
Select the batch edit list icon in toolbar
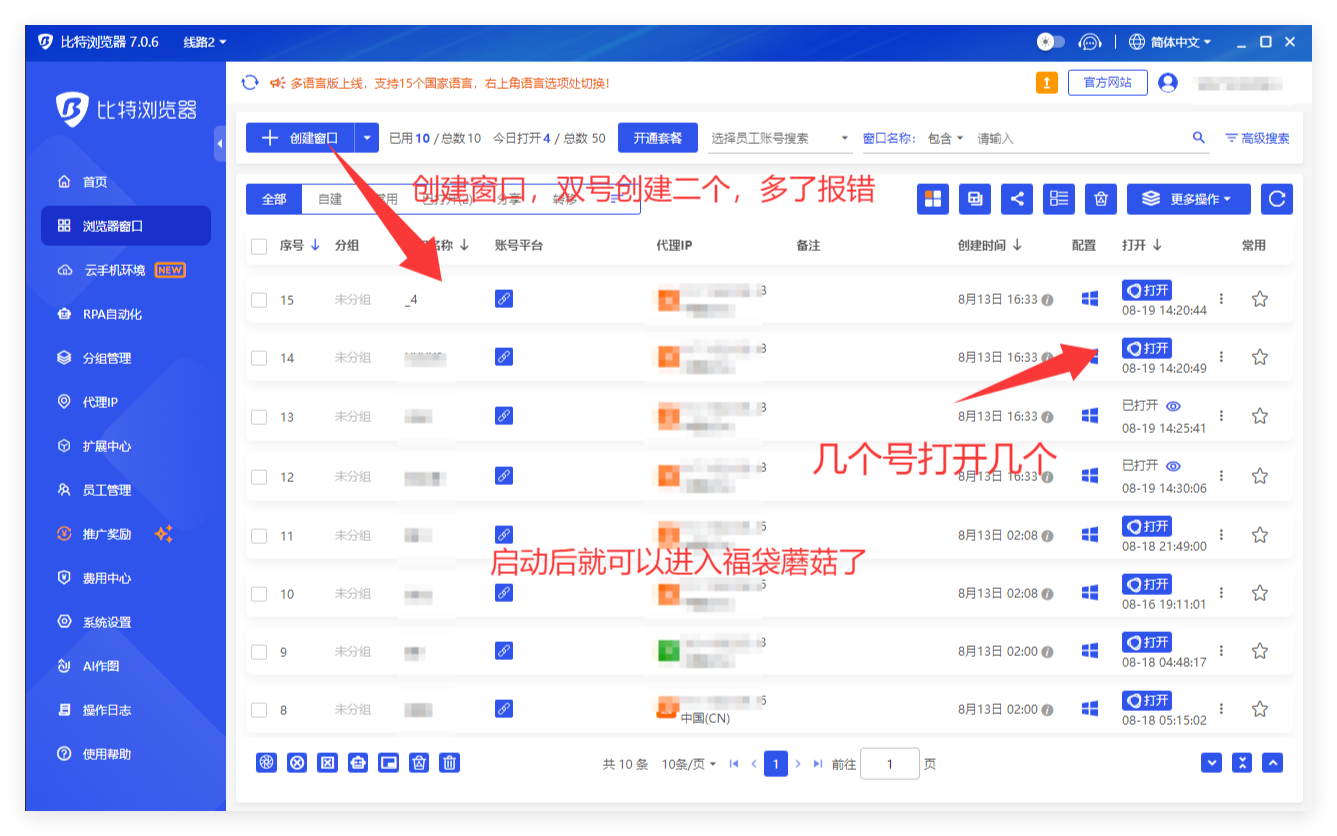[1059, 199]
